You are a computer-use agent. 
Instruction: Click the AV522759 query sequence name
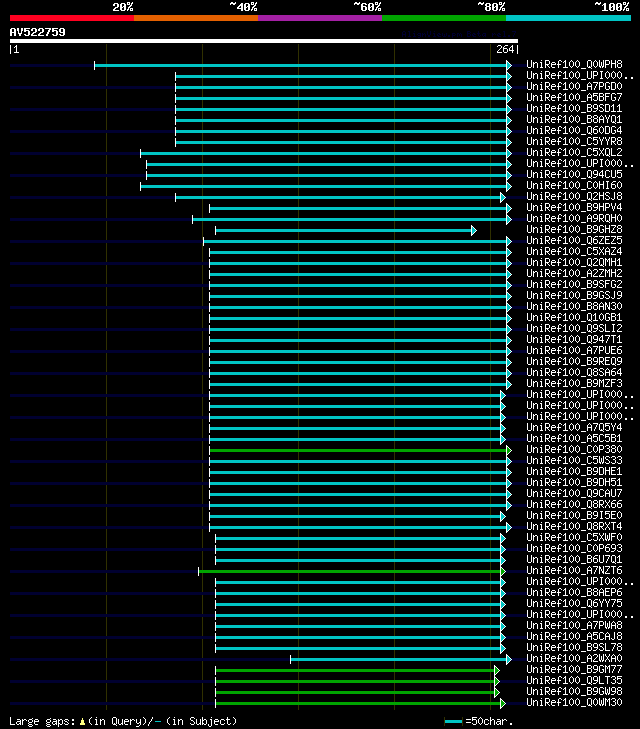coord(38,32)
